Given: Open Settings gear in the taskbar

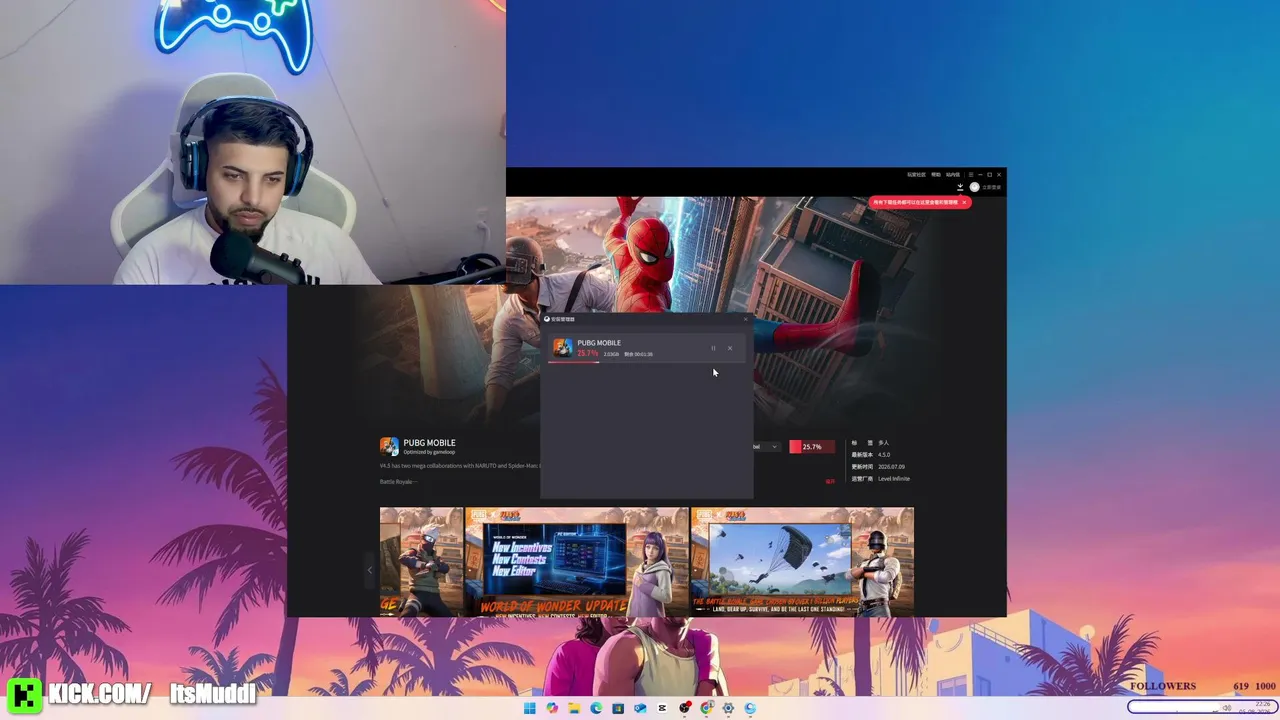Looking at the screenshot, I should click(x=728, y=708).
